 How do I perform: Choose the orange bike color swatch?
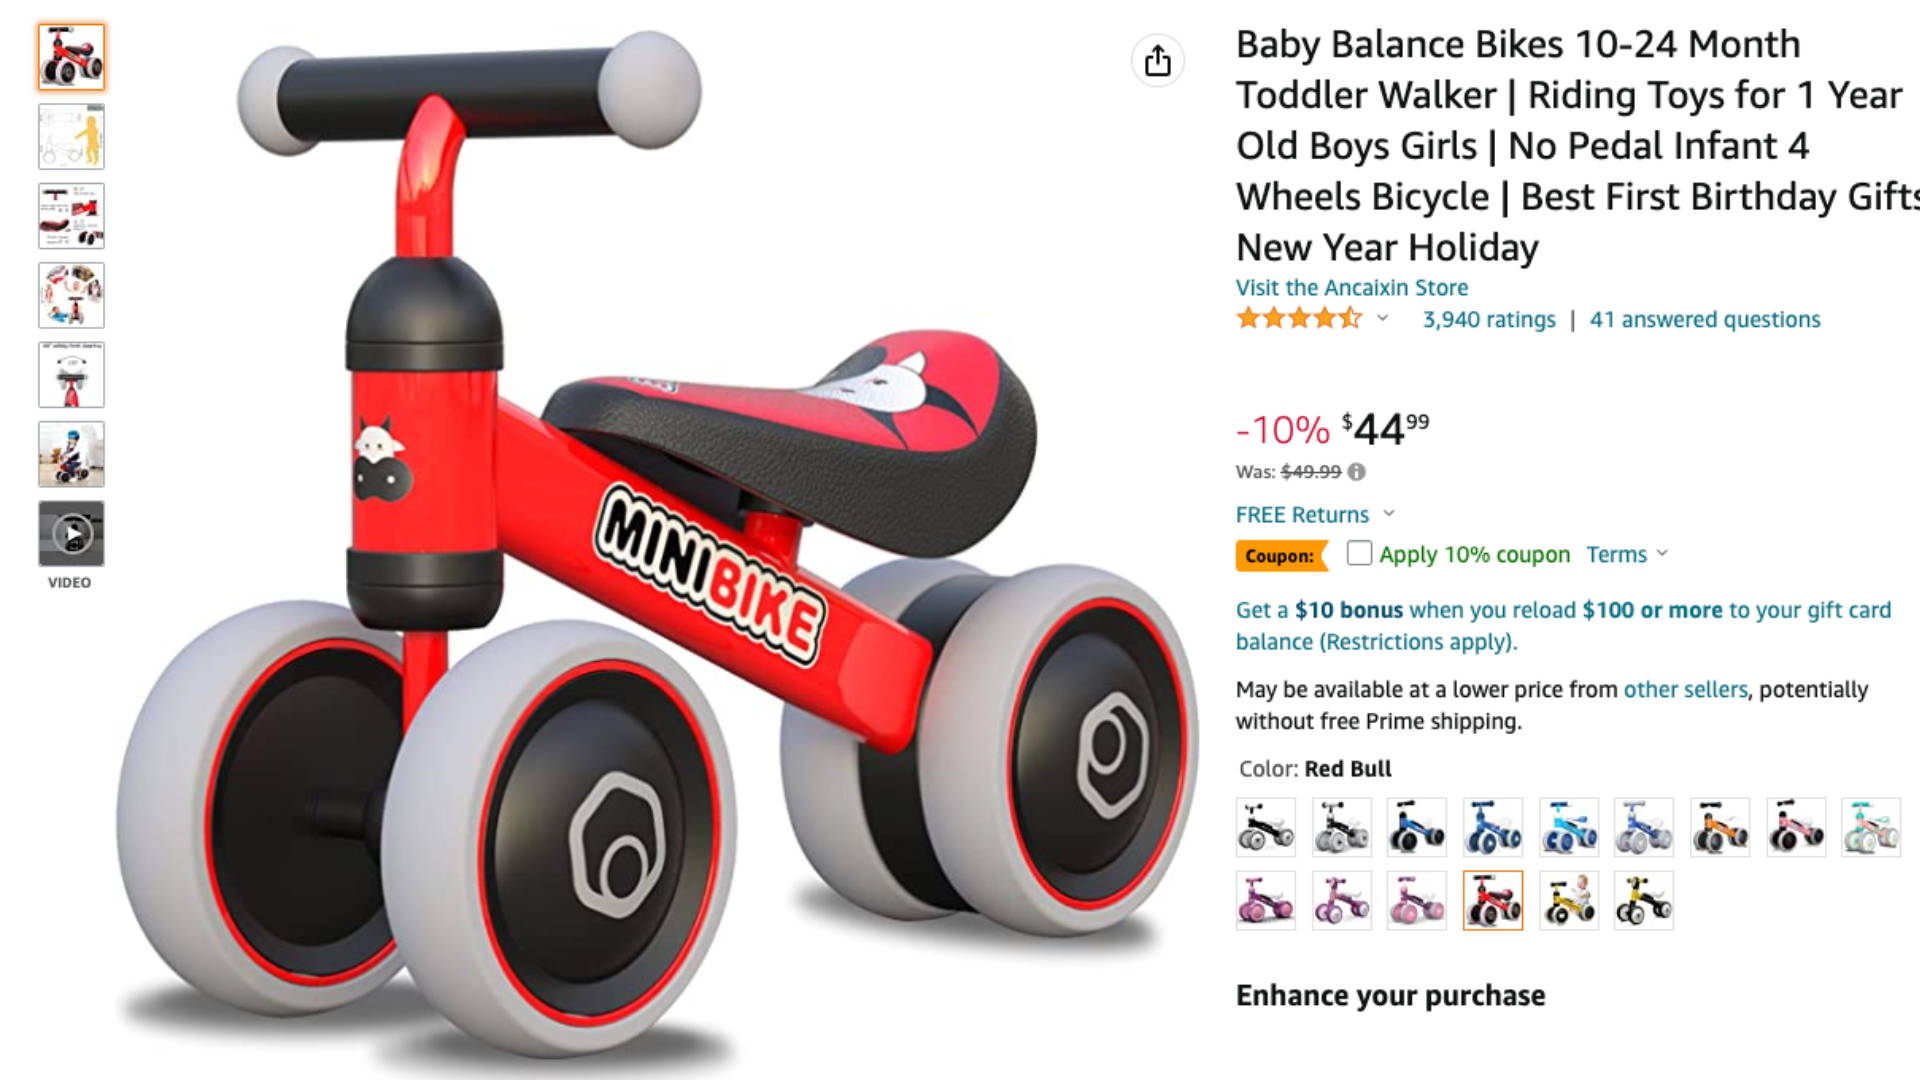(1720, 827)
